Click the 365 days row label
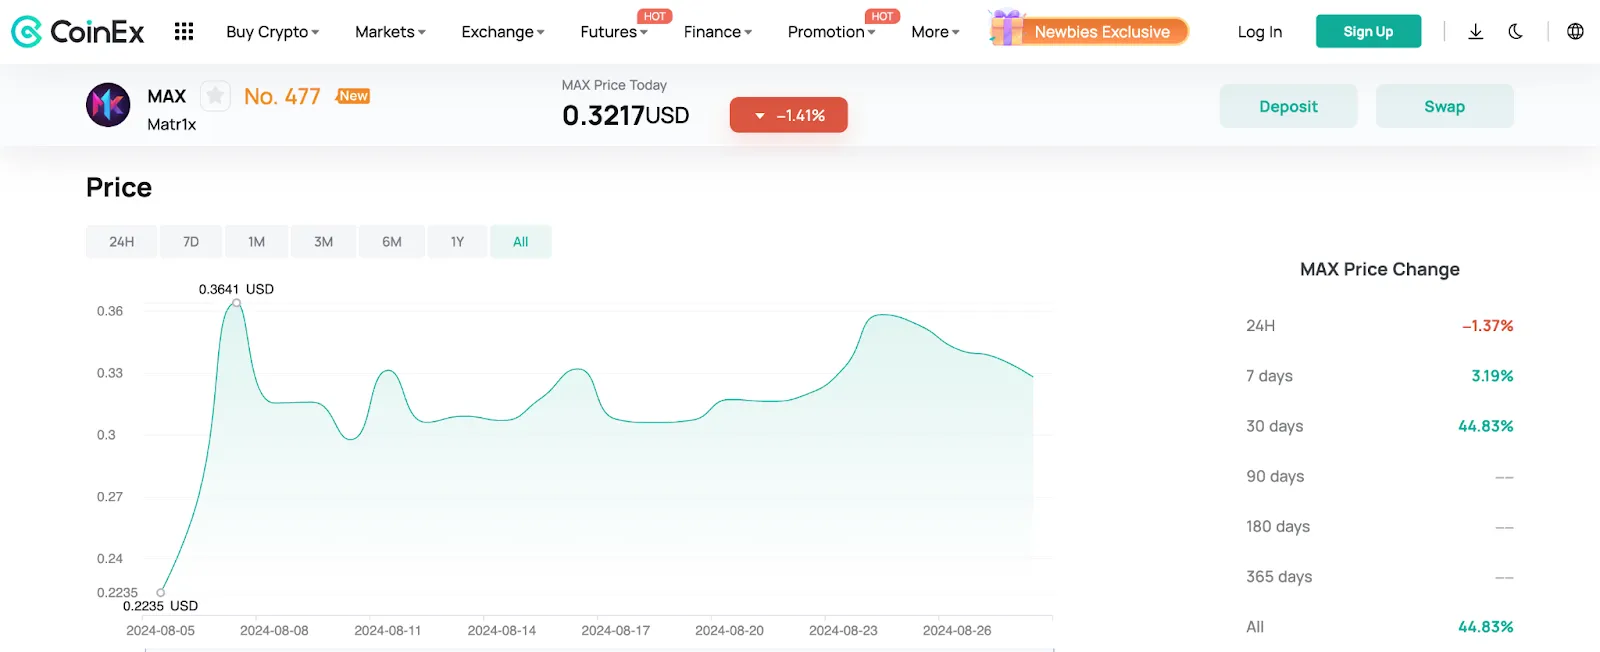Image resolution: width=1600 pixels, height=652 pixels. click(1279, 577)
